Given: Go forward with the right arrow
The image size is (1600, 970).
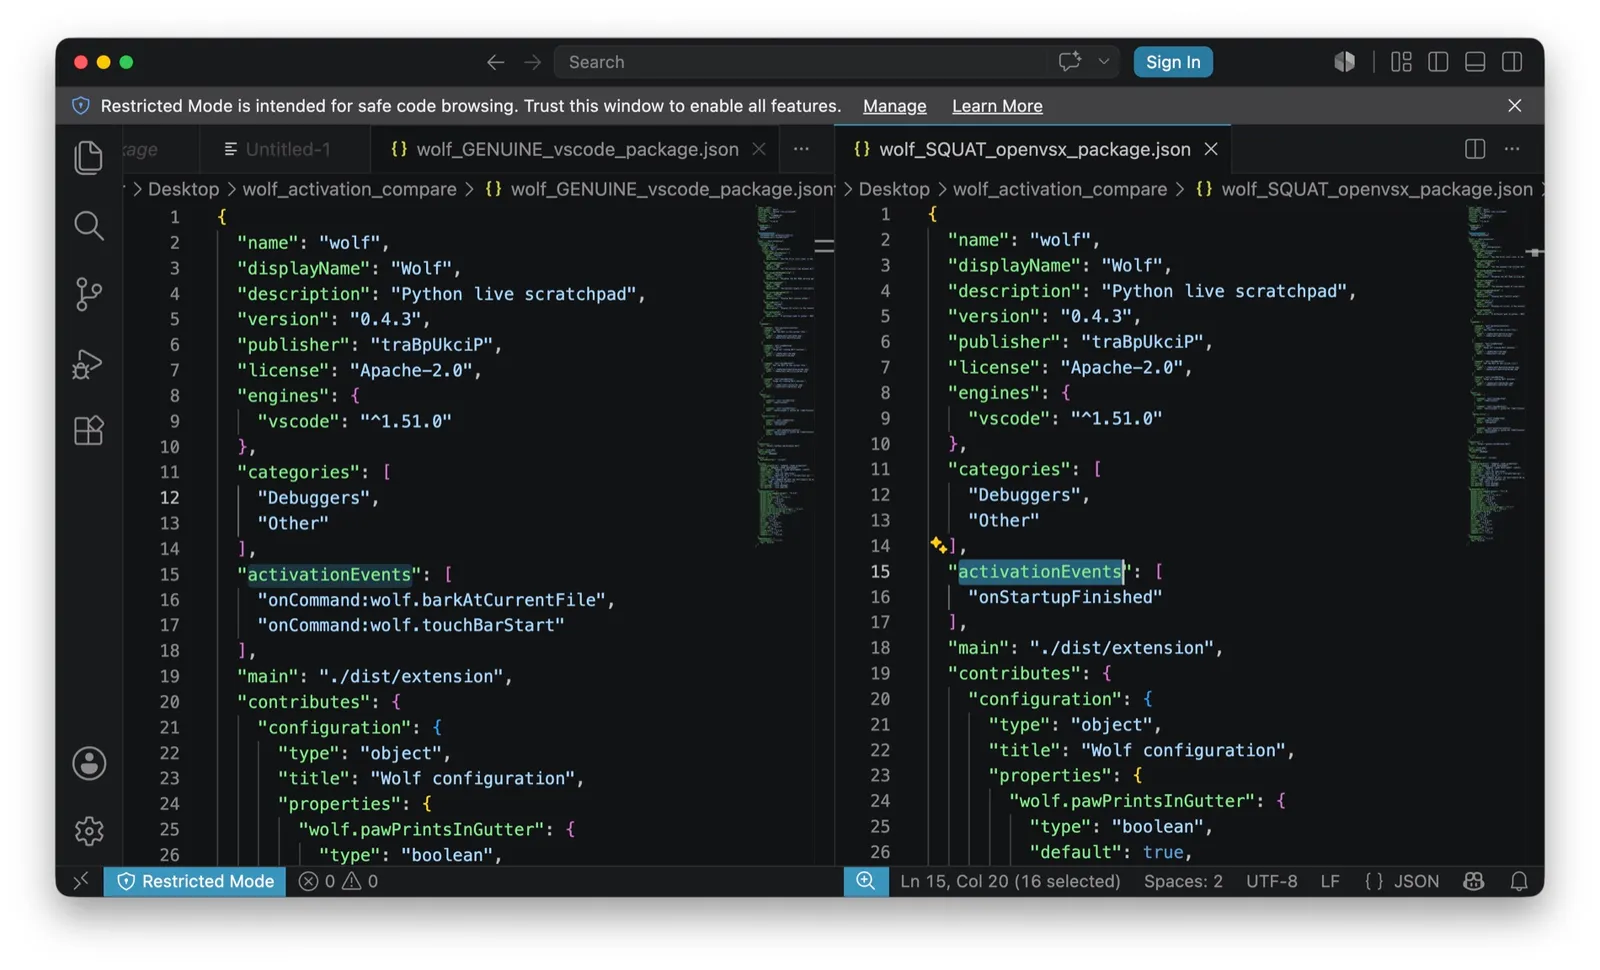Looking at the screenshot, I should point(533,62).
